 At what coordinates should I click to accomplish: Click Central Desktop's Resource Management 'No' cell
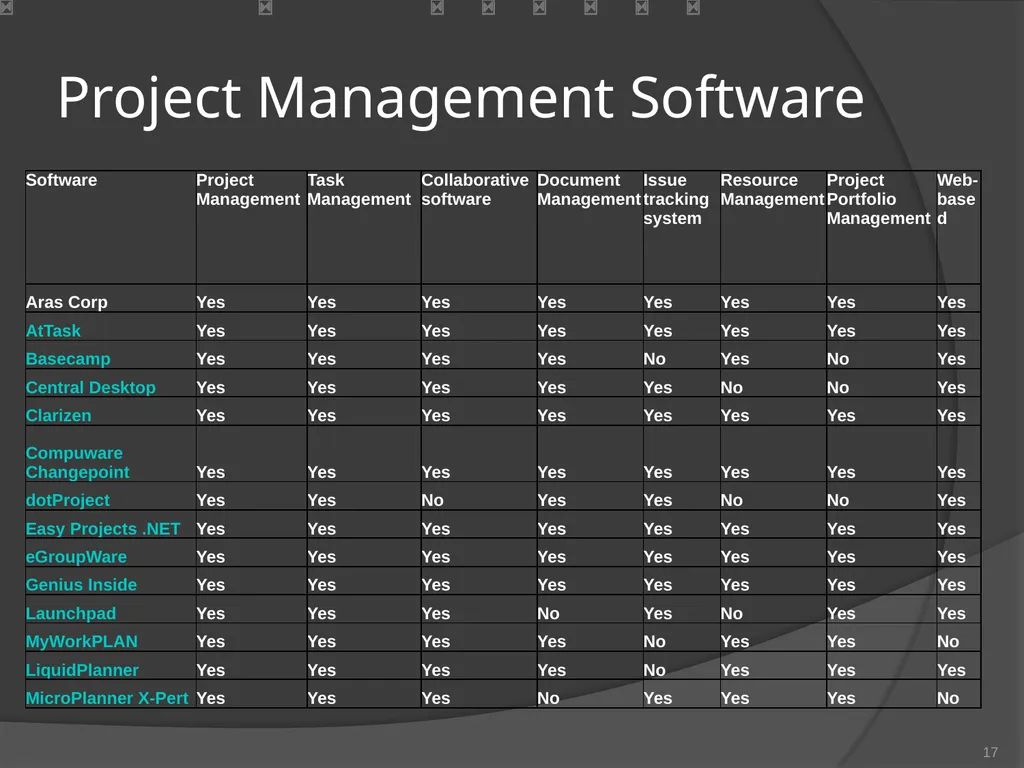click(x=773, y=383)
